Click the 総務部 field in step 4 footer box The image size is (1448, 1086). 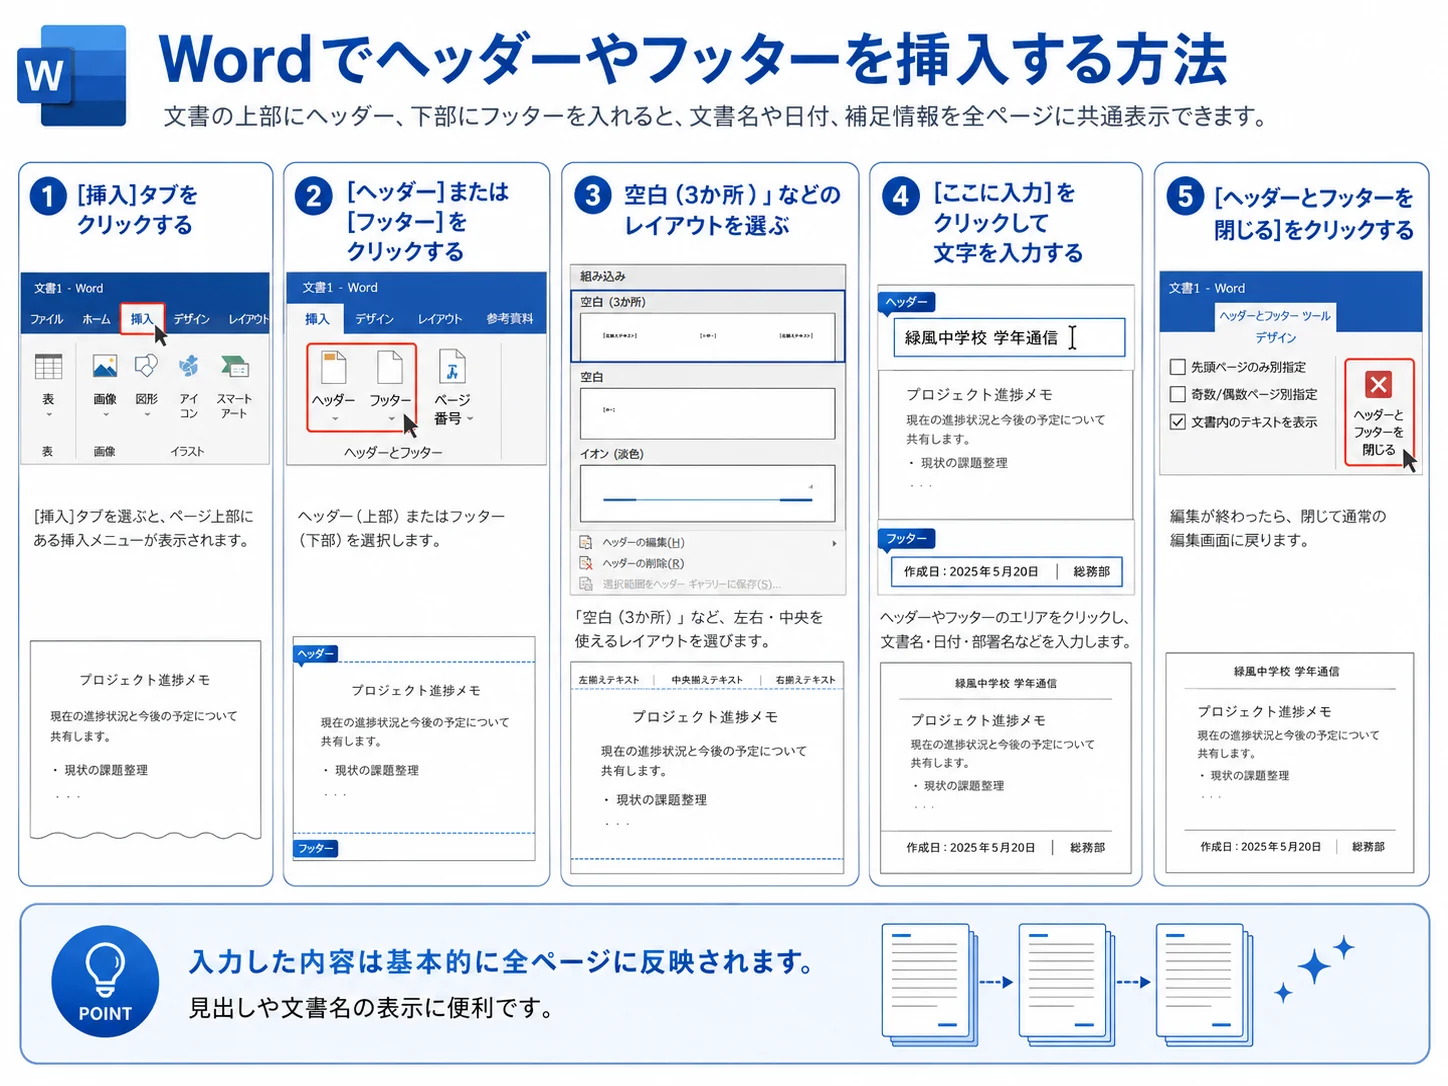[1092, 572]
